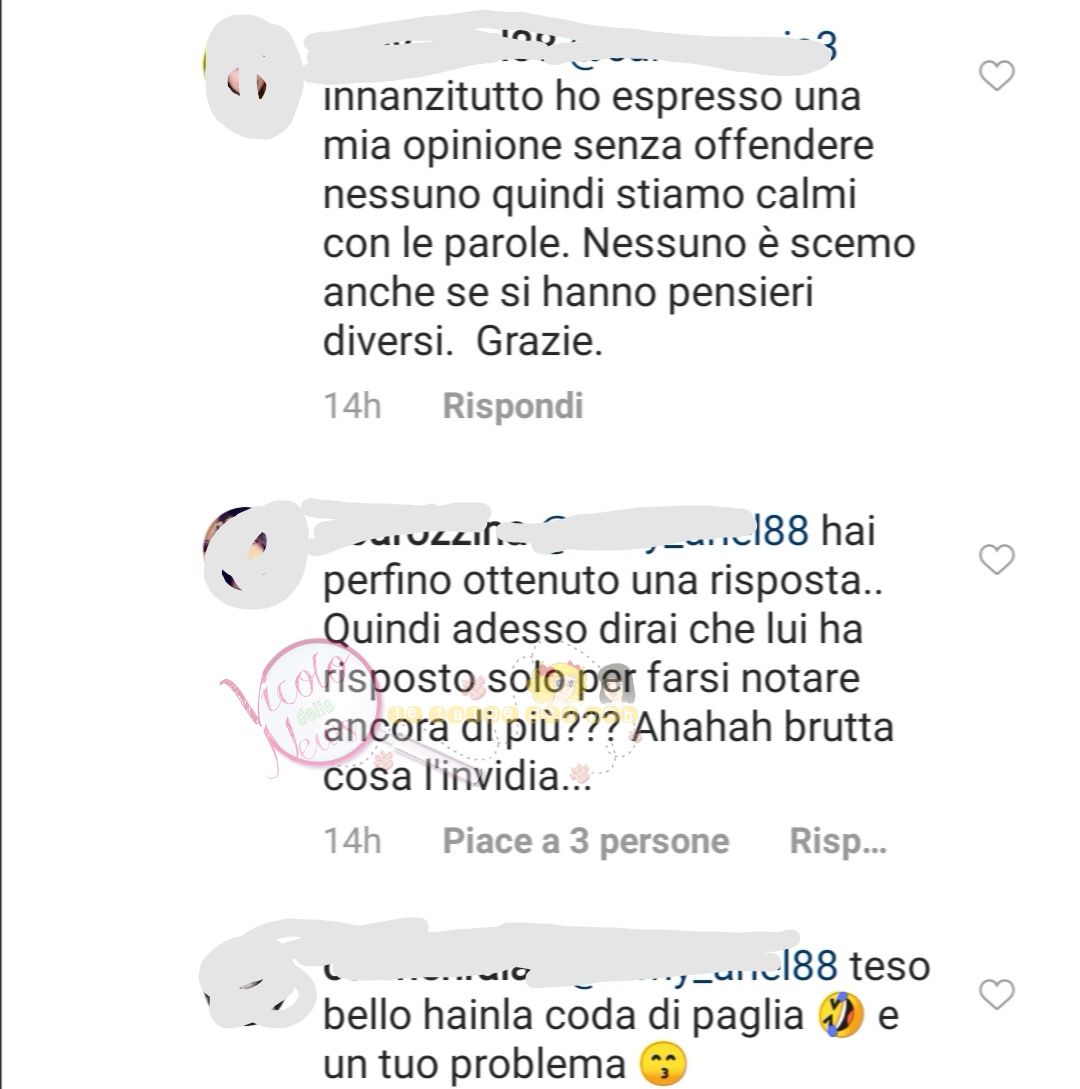Click truncated 'Risp...' reply button

coord(838,841)
